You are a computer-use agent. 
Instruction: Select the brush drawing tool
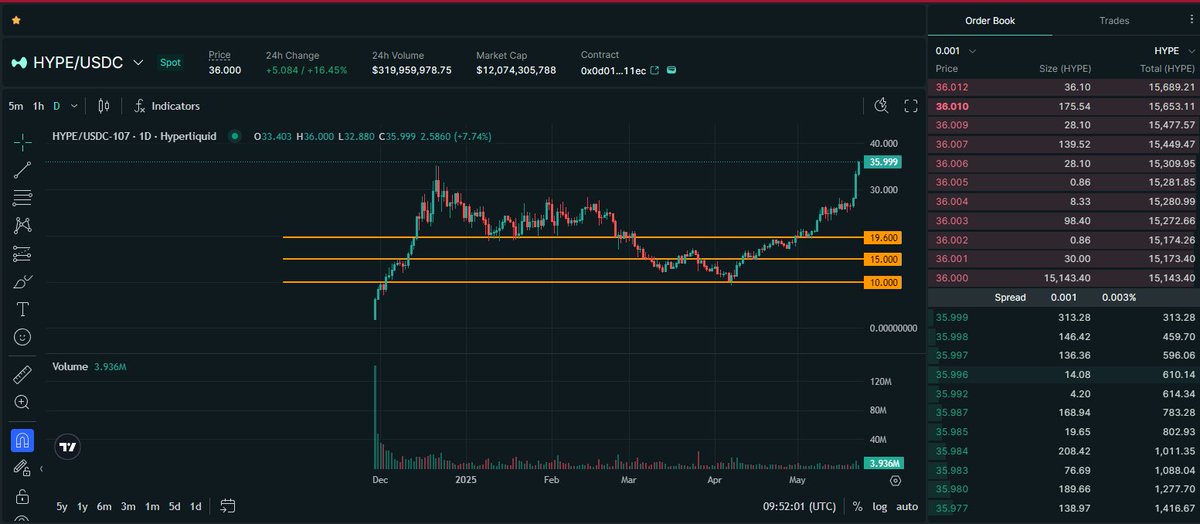click(22, 282)
